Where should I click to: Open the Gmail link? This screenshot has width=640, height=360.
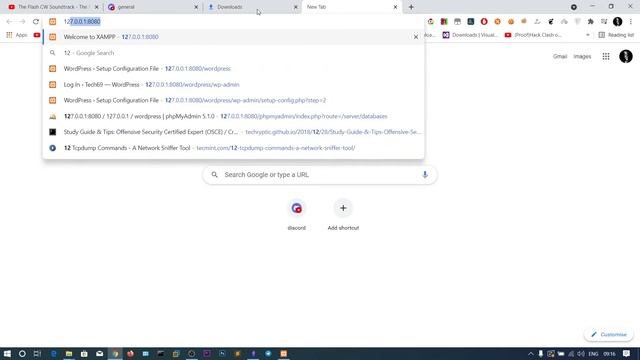560,56
